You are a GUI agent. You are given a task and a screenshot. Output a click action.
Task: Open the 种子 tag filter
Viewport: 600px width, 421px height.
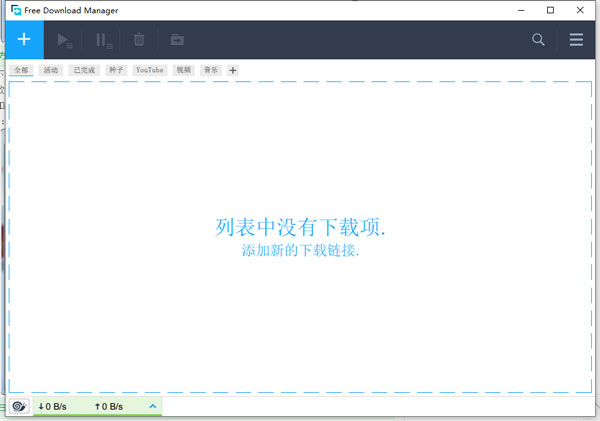point(115,71)
